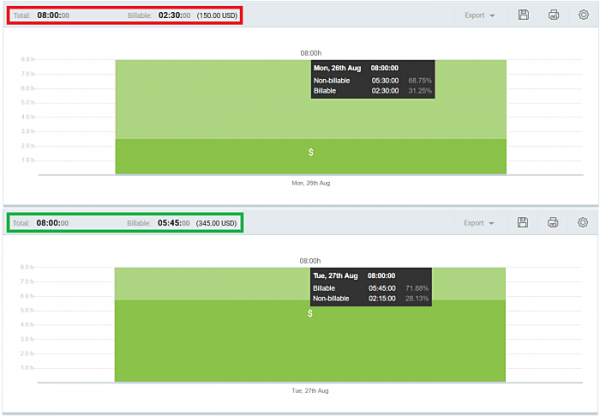Click save icon in Monday 26th Aug report

pyautogui.click(x=523, y=15)
